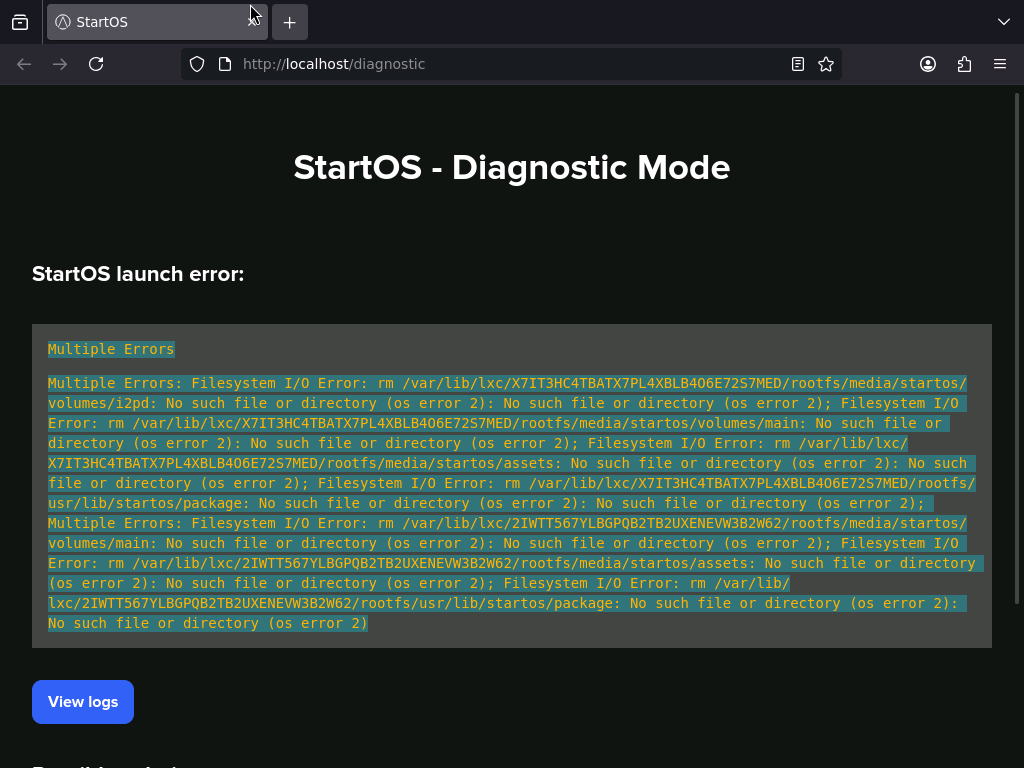
Task: Close the StartOS tab
Action: [x=252, y=22]
